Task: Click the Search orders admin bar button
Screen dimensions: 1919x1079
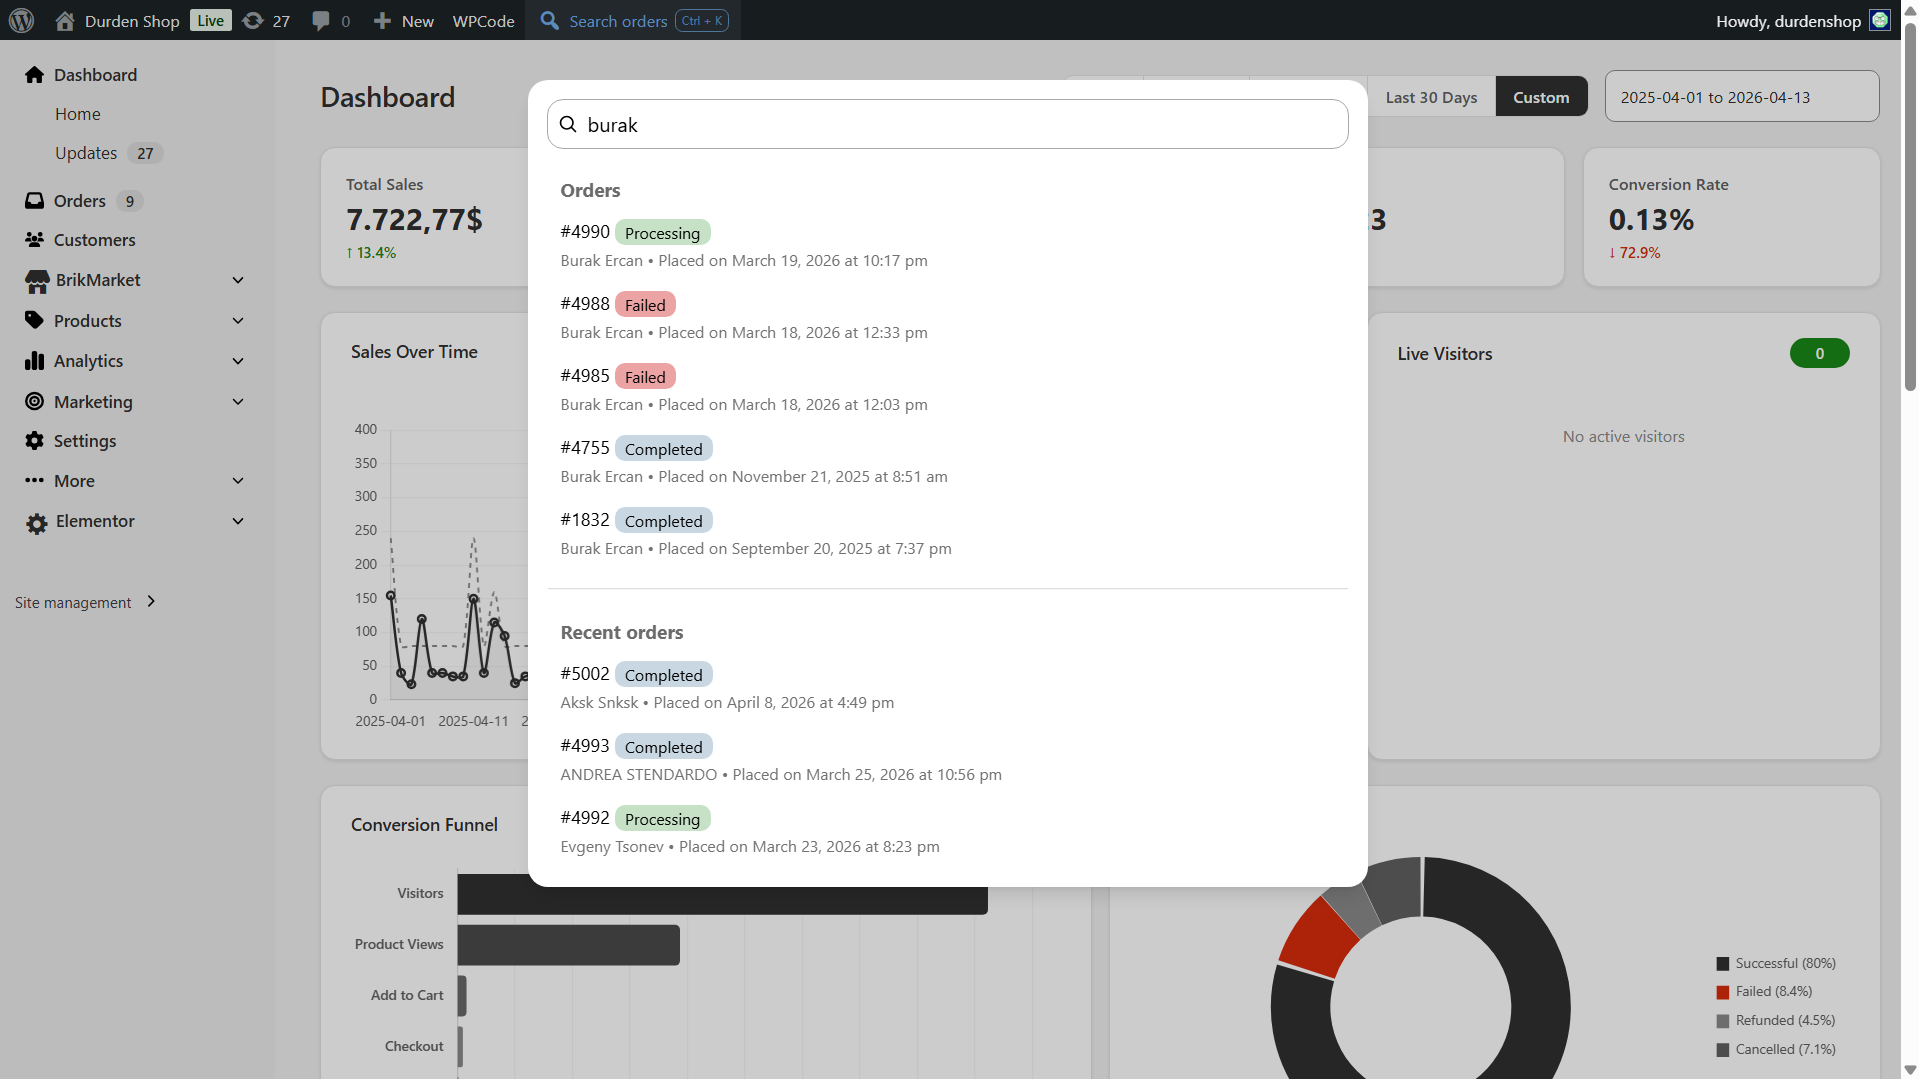Action: pyautogui.click(x=634, y=21)
